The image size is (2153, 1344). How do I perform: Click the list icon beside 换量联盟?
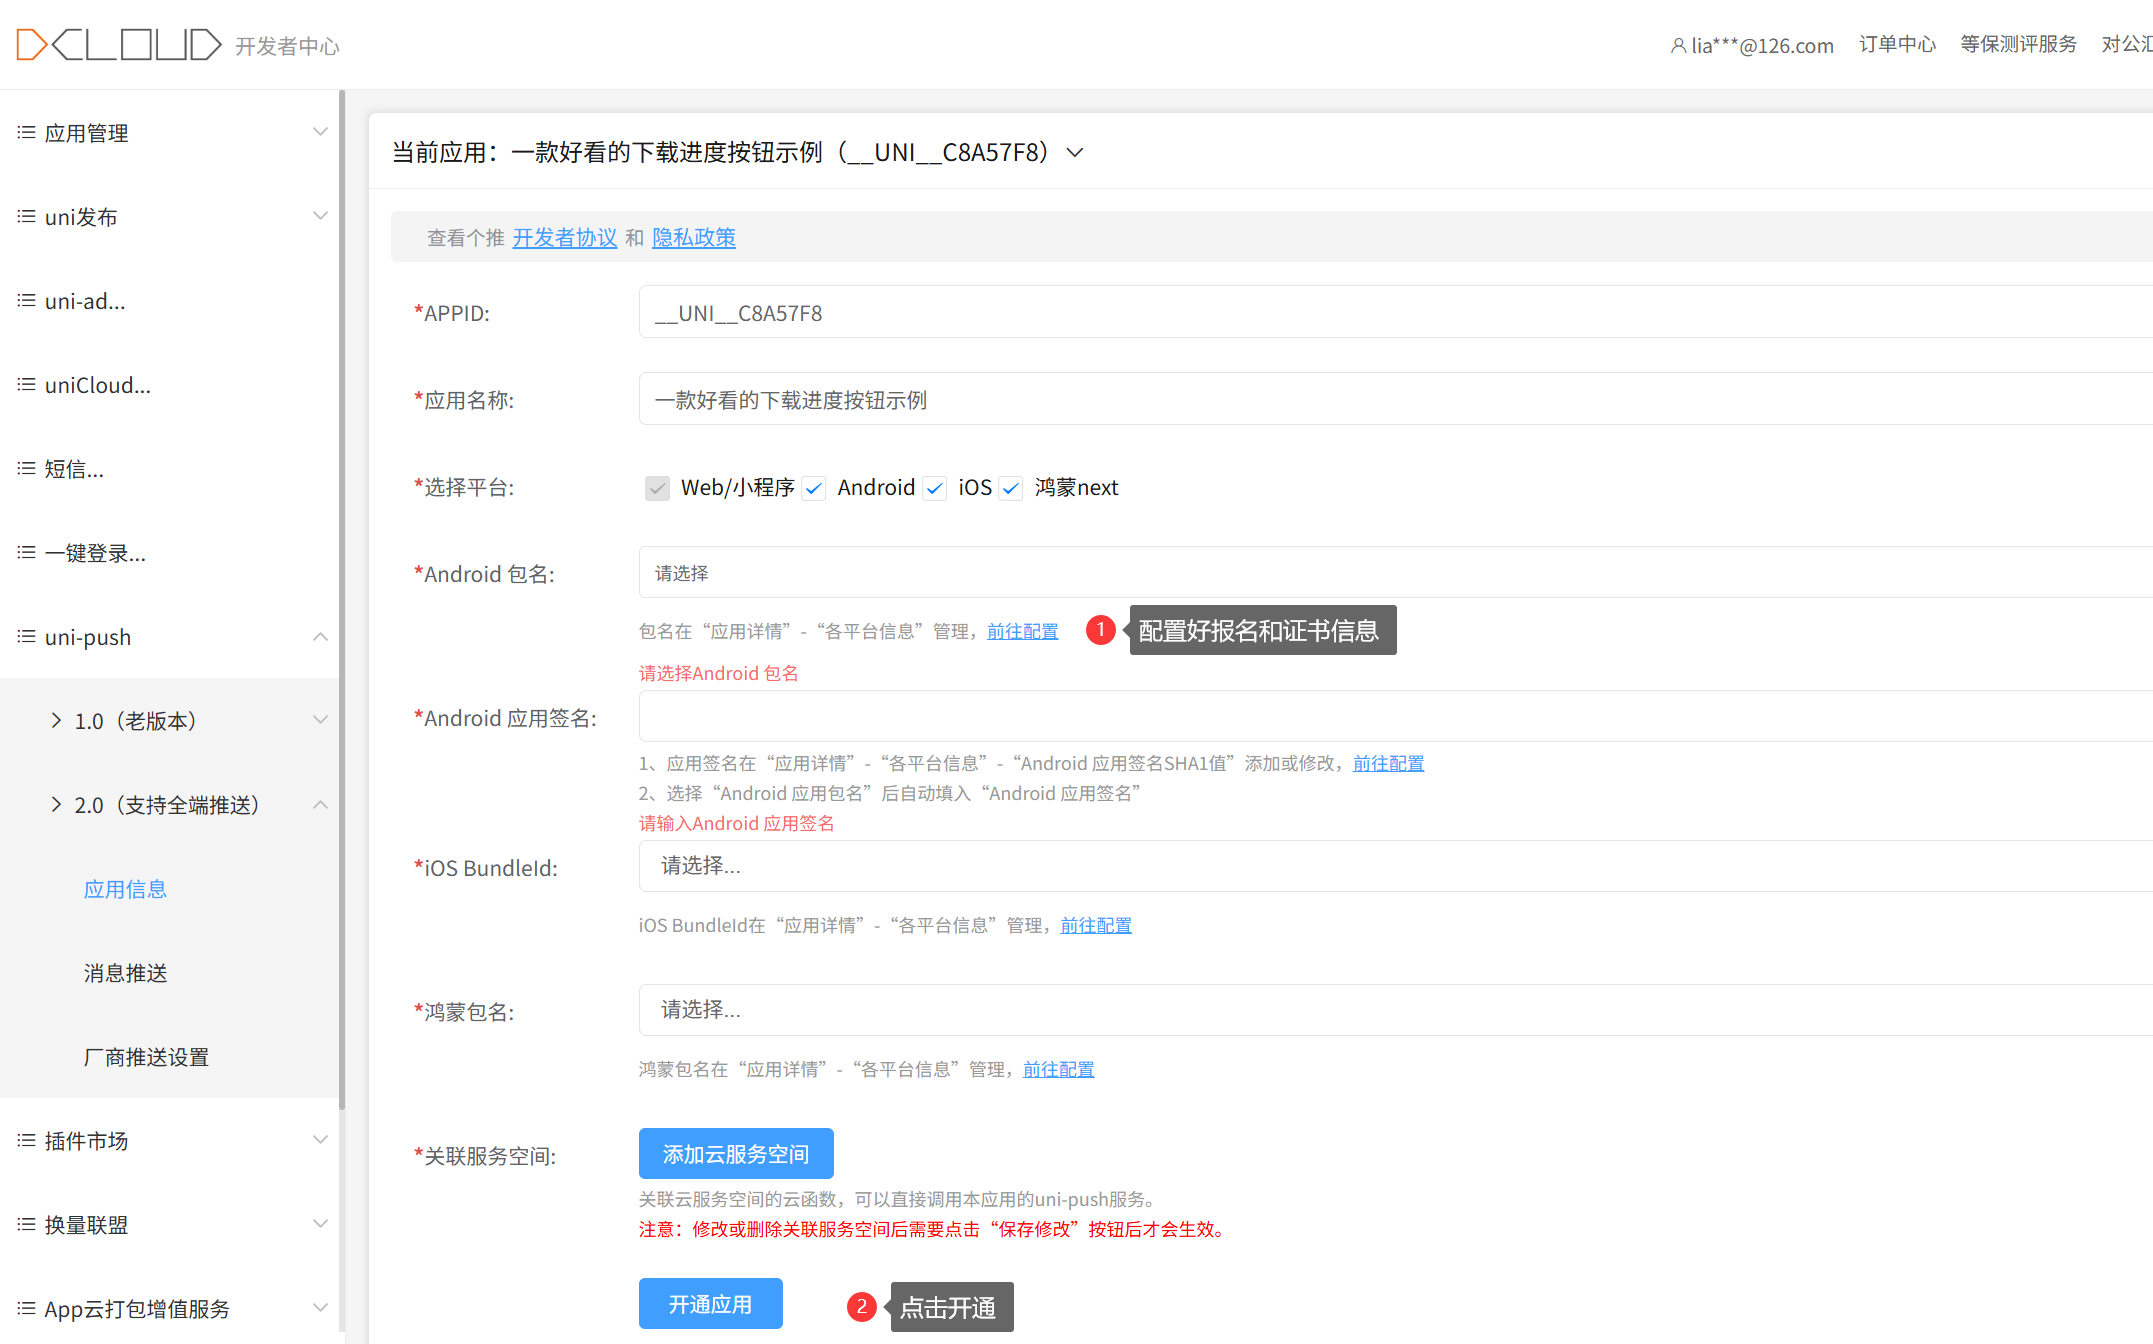(26, 1225)
